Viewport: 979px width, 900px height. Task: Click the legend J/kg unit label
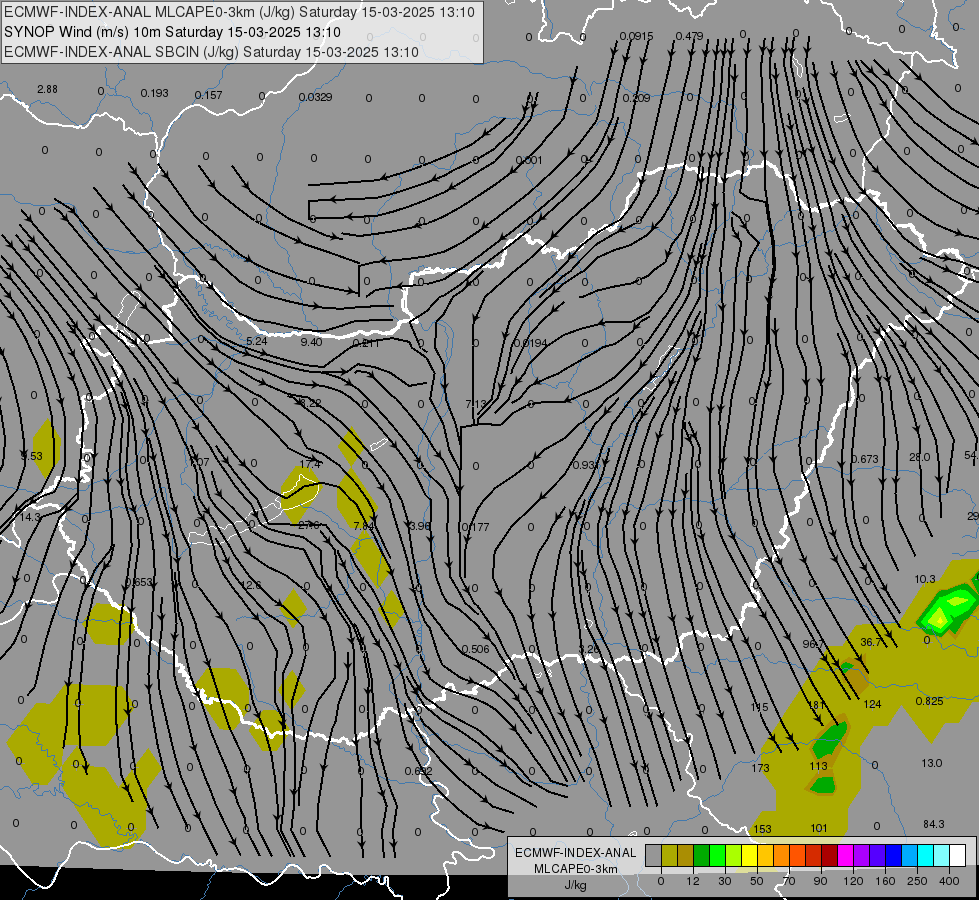coord(575,885)
